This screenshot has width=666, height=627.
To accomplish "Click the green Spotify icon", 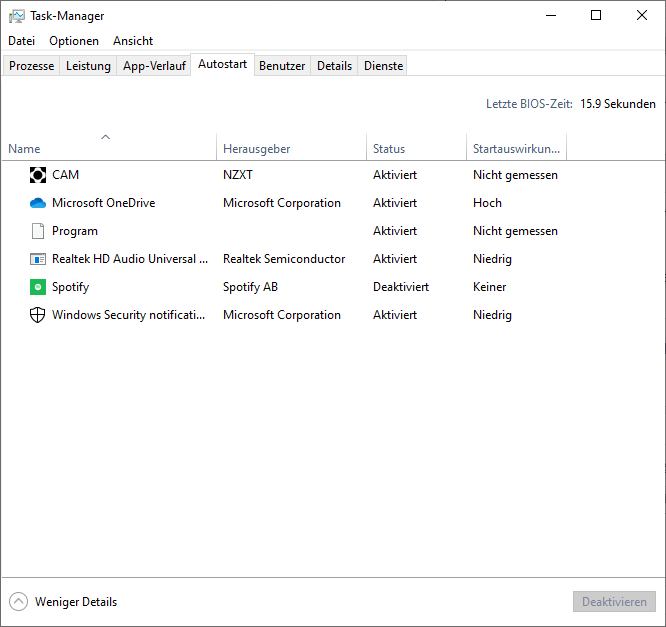I will click(x=38, y=287).
